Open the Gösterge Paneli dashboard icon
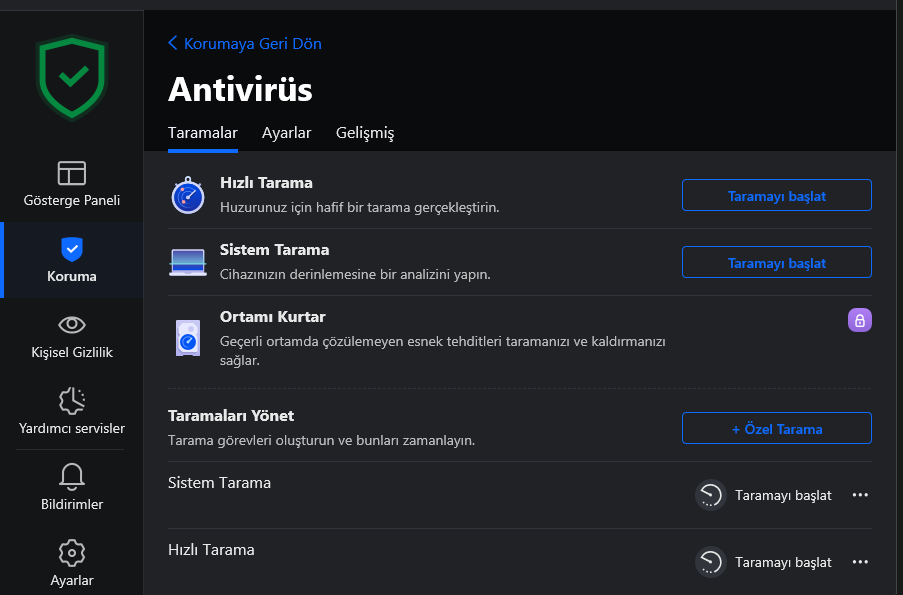Viewport: 903px width, 595px height. tap(72, 173)
